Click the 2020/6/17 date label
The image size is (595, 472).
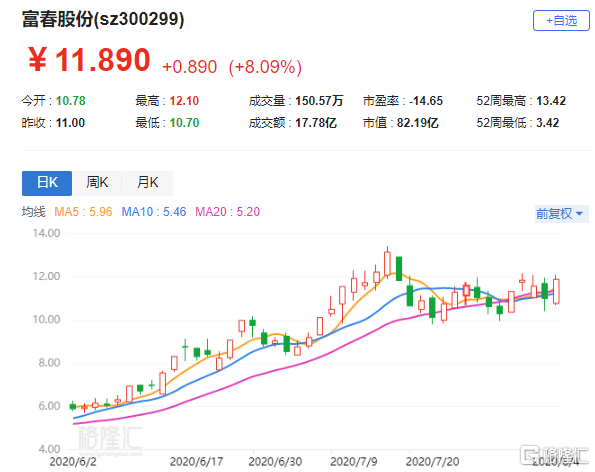(196, 462)
